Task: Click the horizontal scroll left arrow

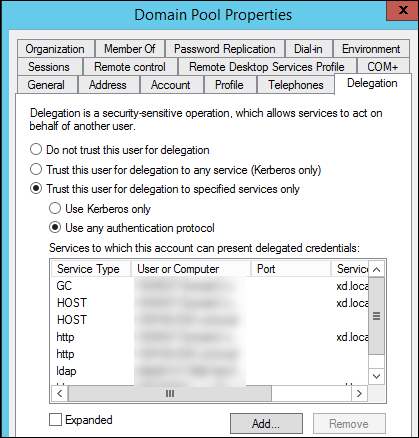Action: (60, 394)
